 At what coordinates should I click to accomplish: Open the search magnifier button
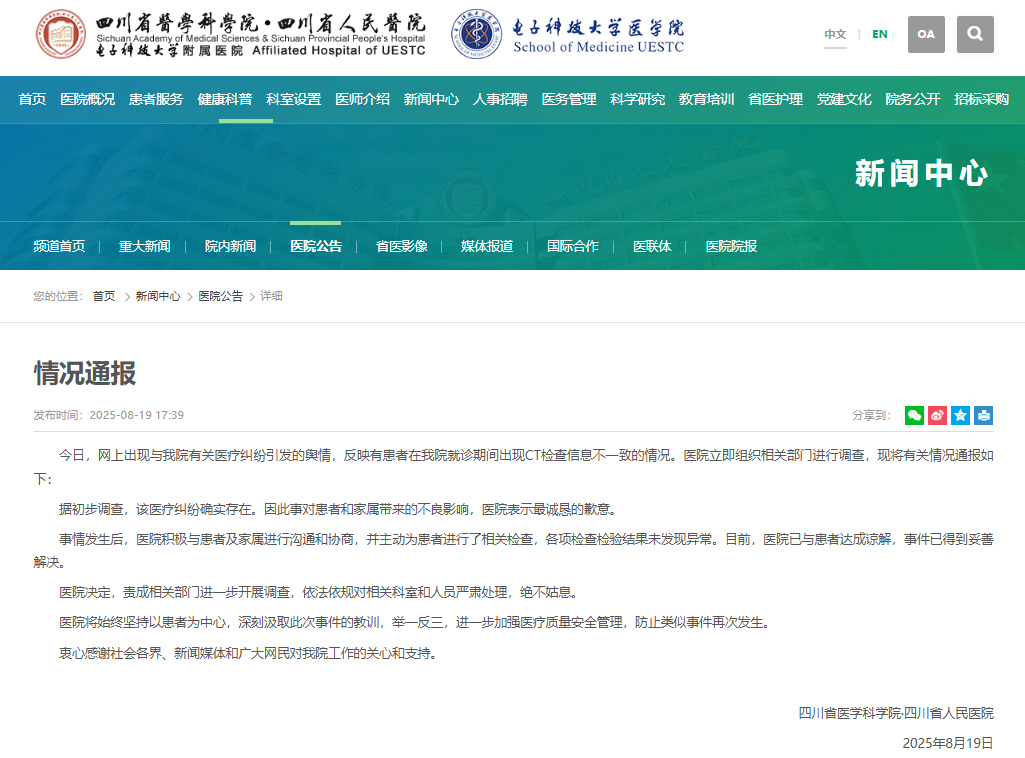tap(975, 34)
